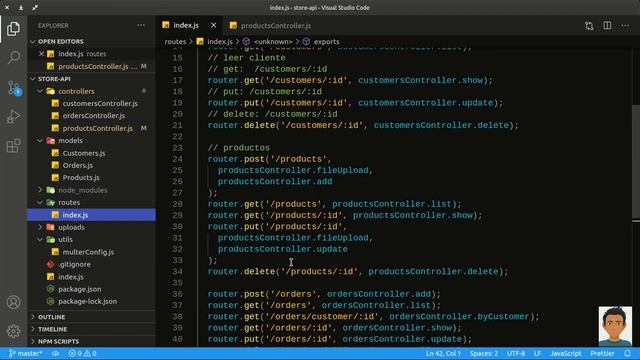Click ordersController.byCustomer in code
The width and height of the screenshot is (640, 360).
459,317
